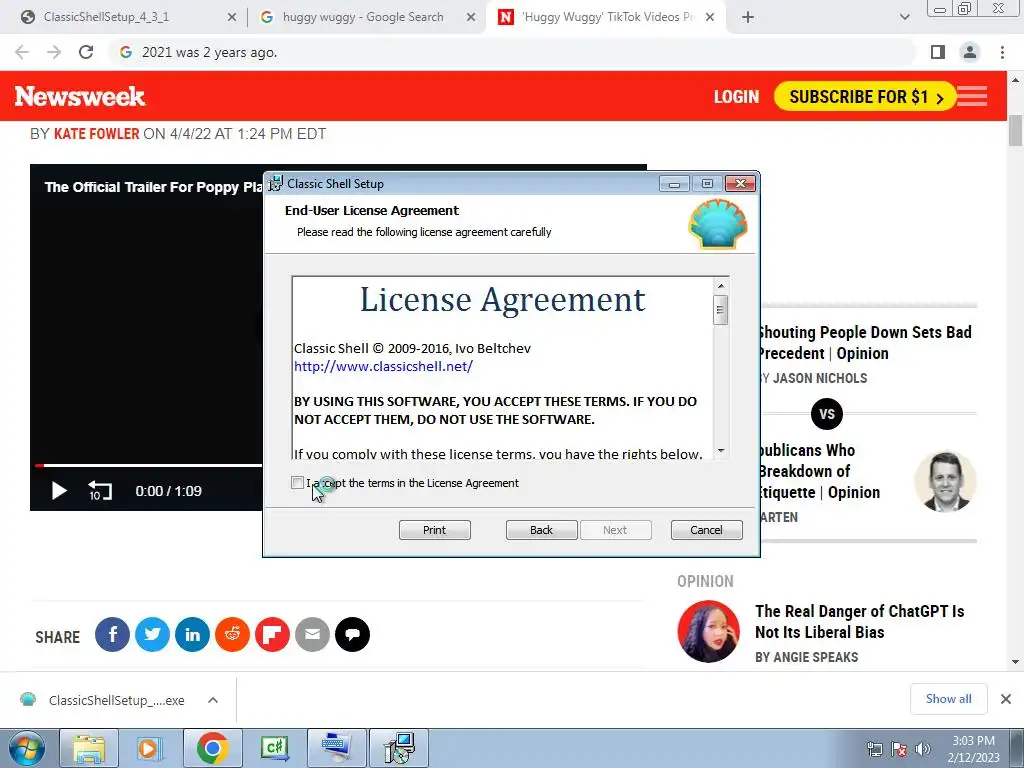Click the network tray icon
The height and width of the screenshot is (768, 1024).
pyautogui.click(x=875, y=748)
